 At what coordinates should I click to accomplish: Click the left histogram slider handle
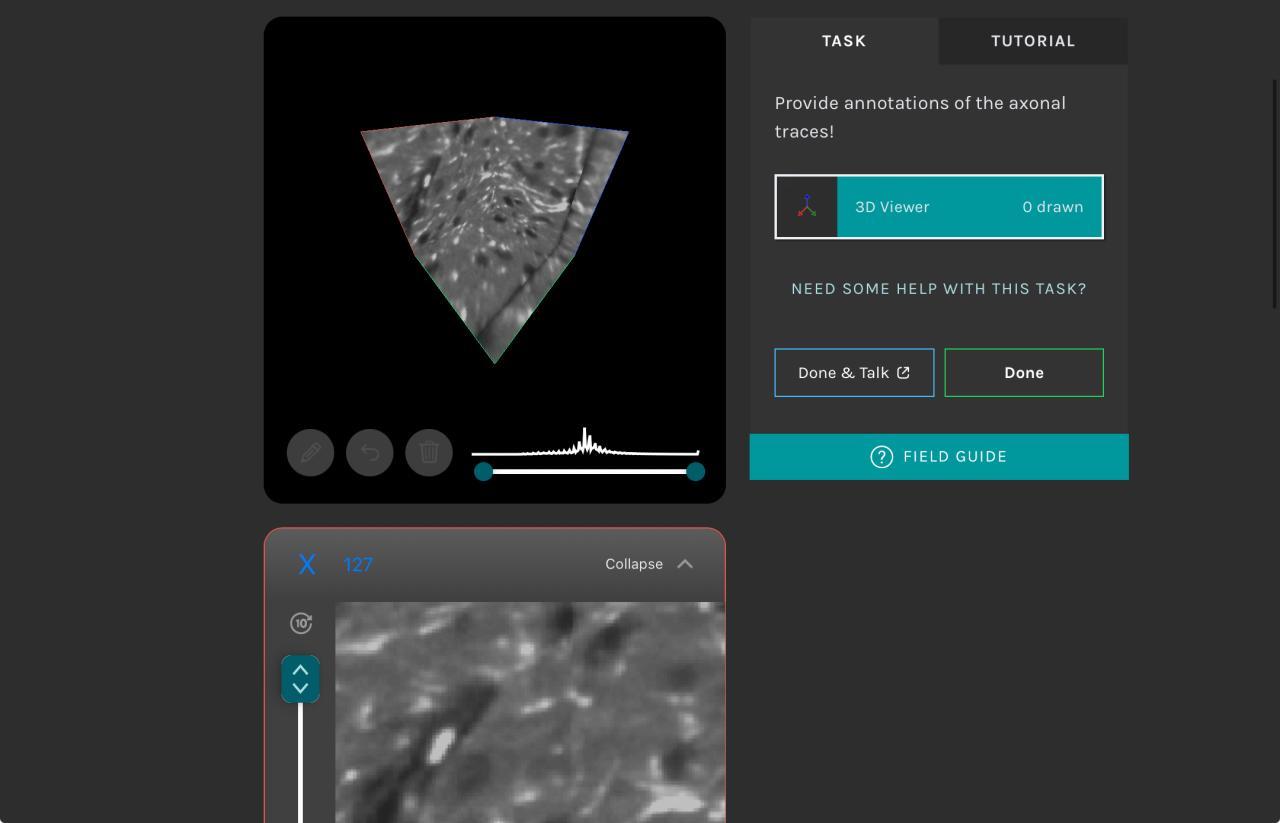pyautogui.click(x=483, y=472)
